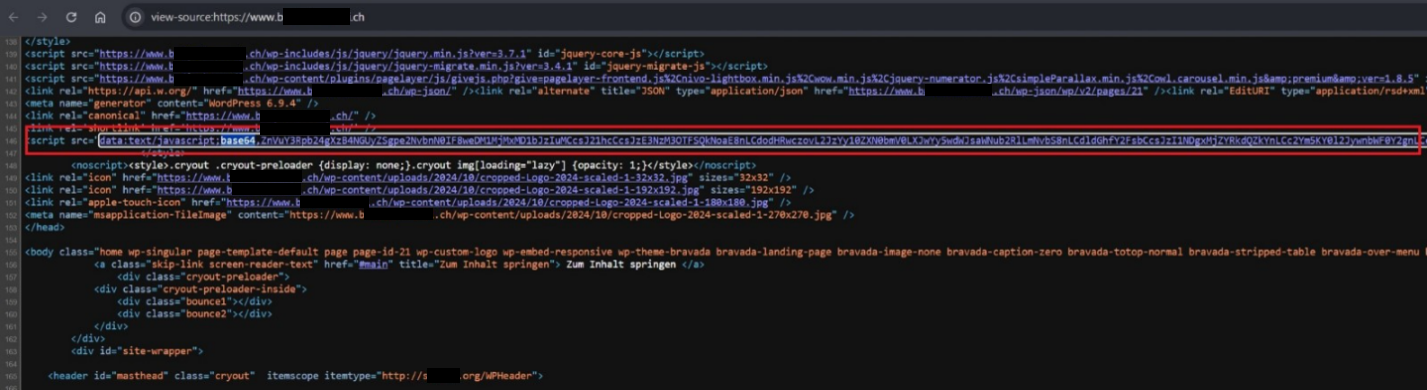Go back with the browser back arrow
Screen dimensions: 1427x390
[13, 18]
